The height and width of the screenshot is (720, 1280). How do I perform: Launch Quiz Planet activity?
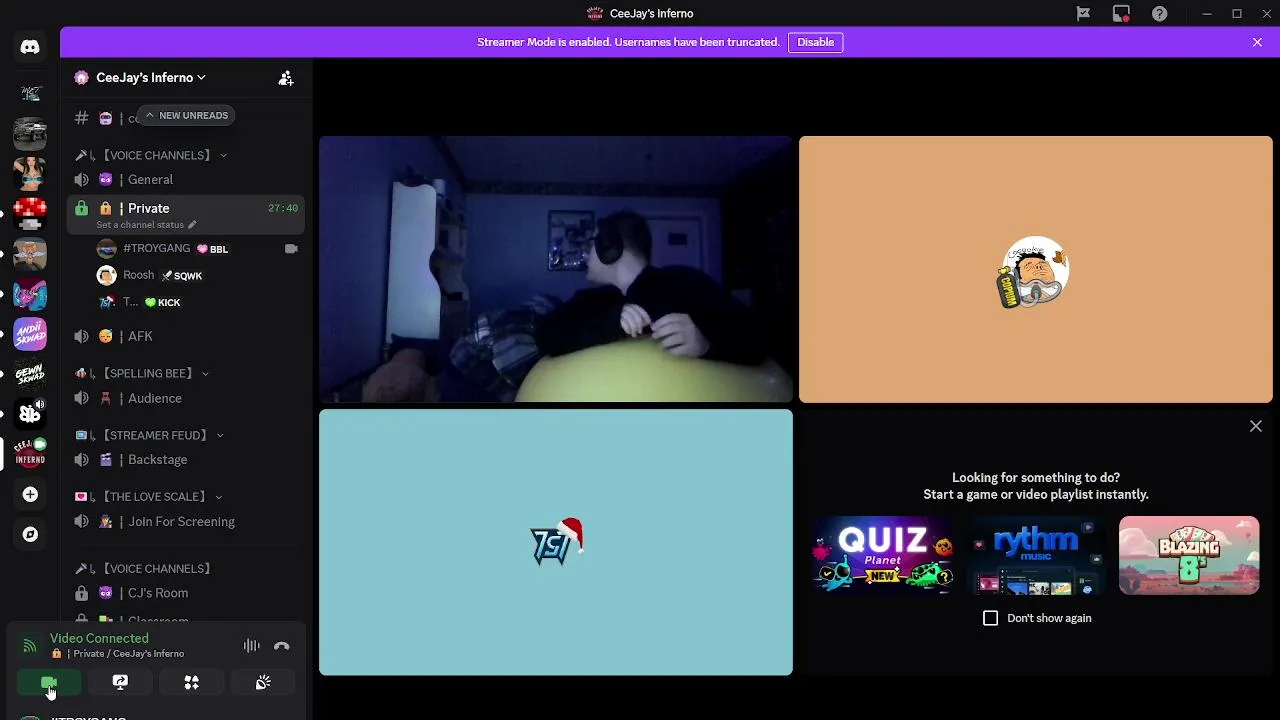pyautogui.click(x=882, y=555)
